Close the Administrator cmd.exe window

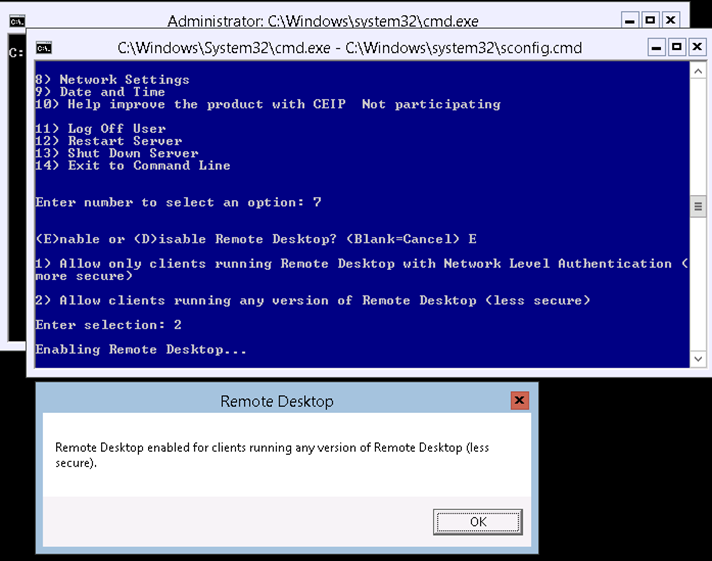(670, 20)
